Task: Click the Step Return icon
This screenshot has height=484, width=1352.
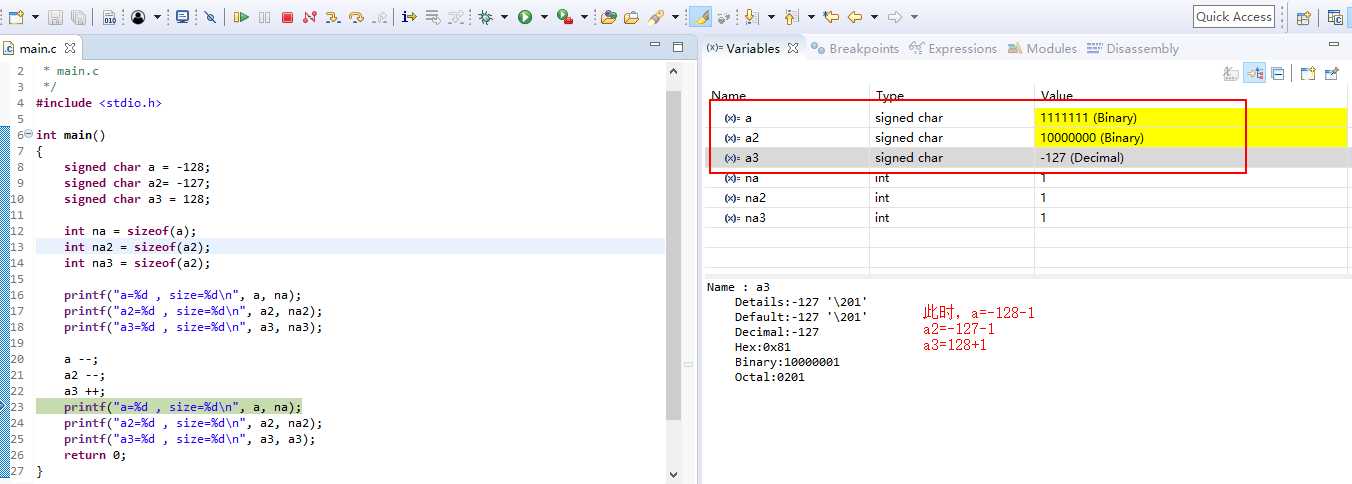Action: click(380, 17)
